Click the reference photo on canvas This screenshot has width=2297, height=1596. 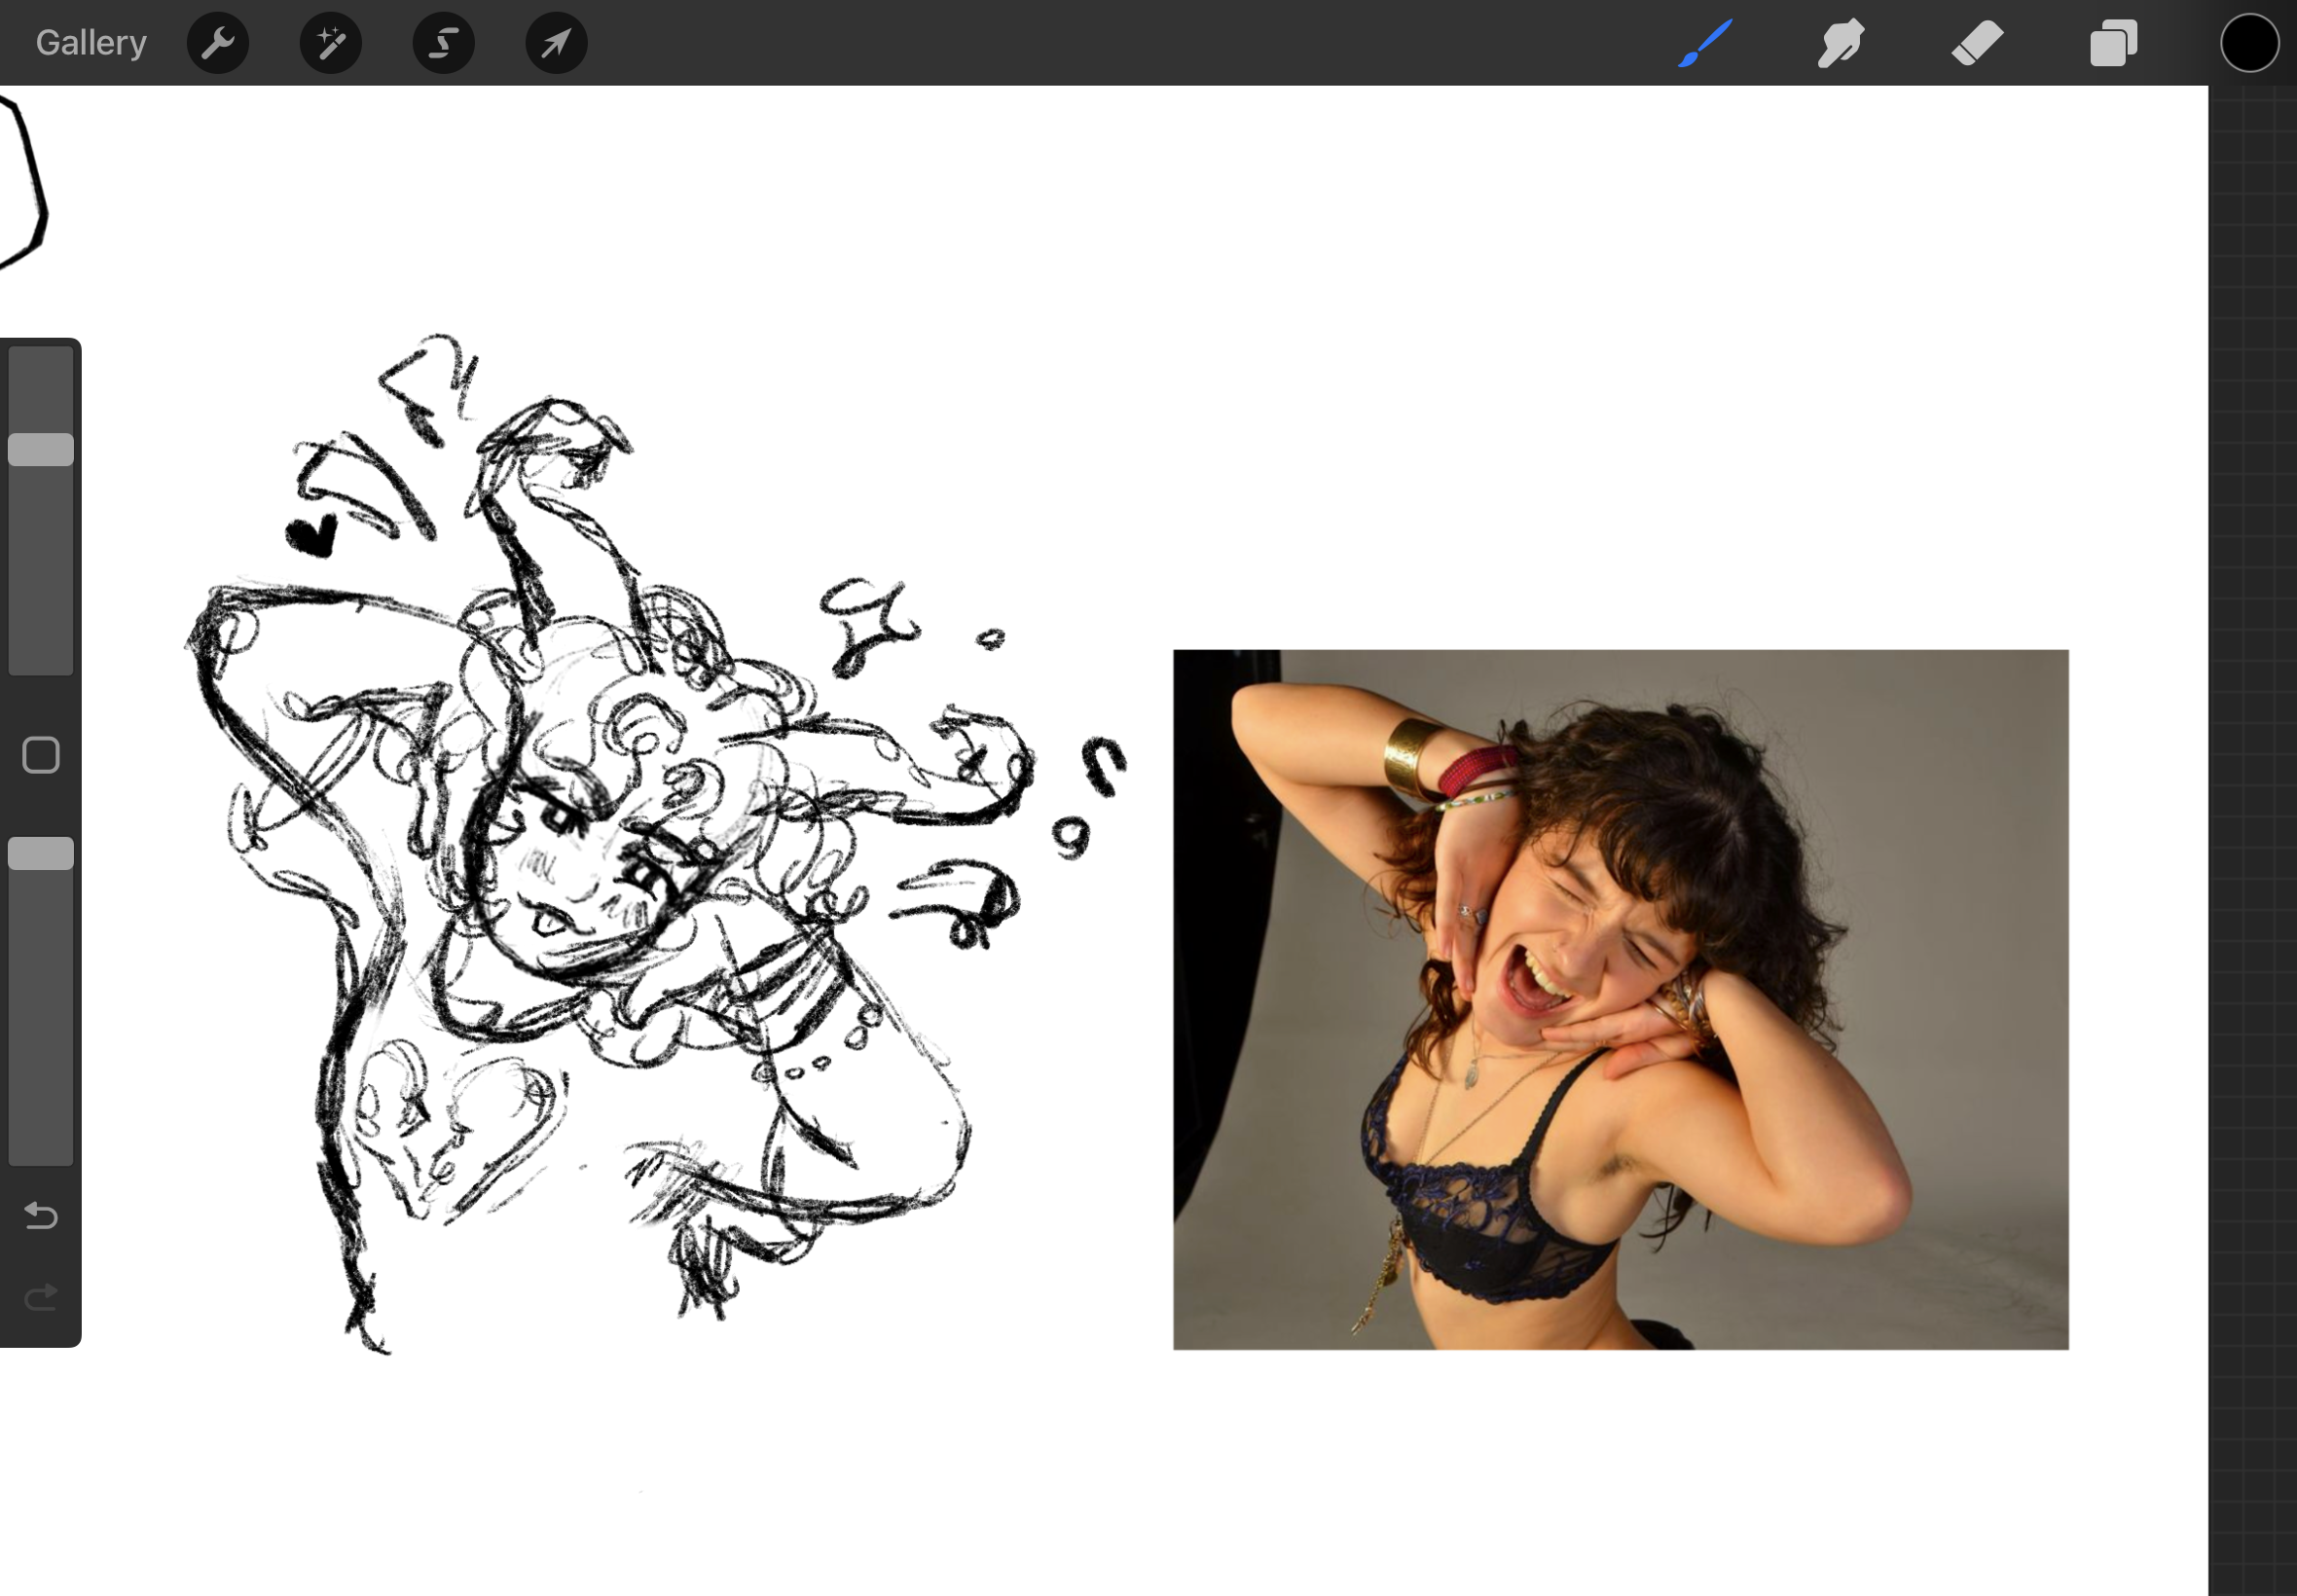point(1620,999)
